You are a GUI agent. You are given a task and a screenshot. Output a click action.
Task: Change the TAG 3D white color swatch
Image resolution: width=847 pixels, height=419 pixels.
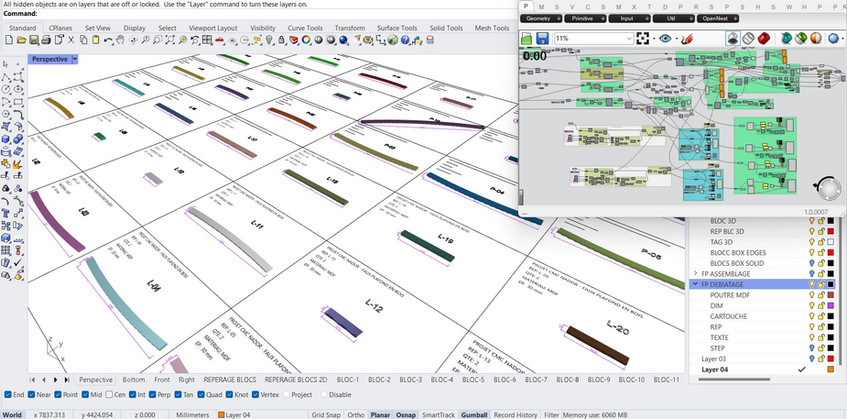(831, 242)
